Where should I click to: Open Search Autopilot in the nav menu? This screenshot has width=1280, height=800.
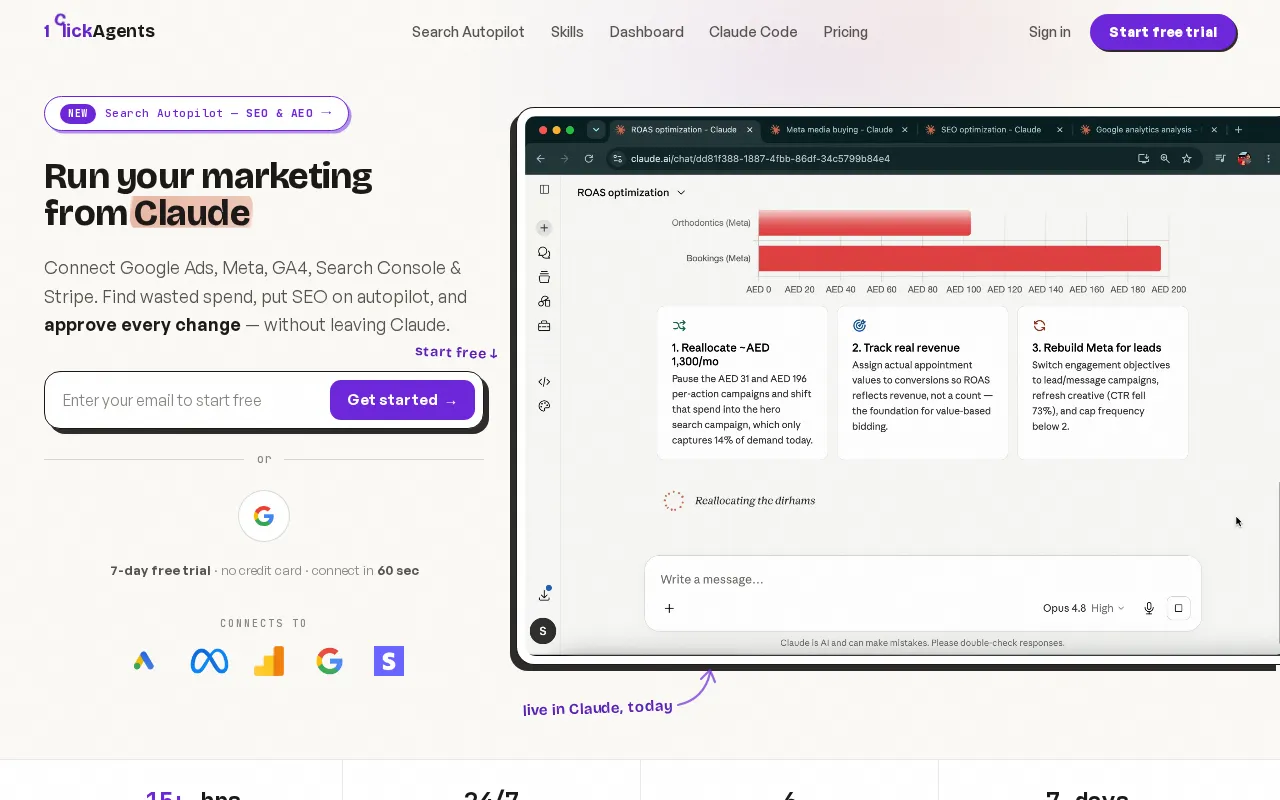click(x=468, y=32)
